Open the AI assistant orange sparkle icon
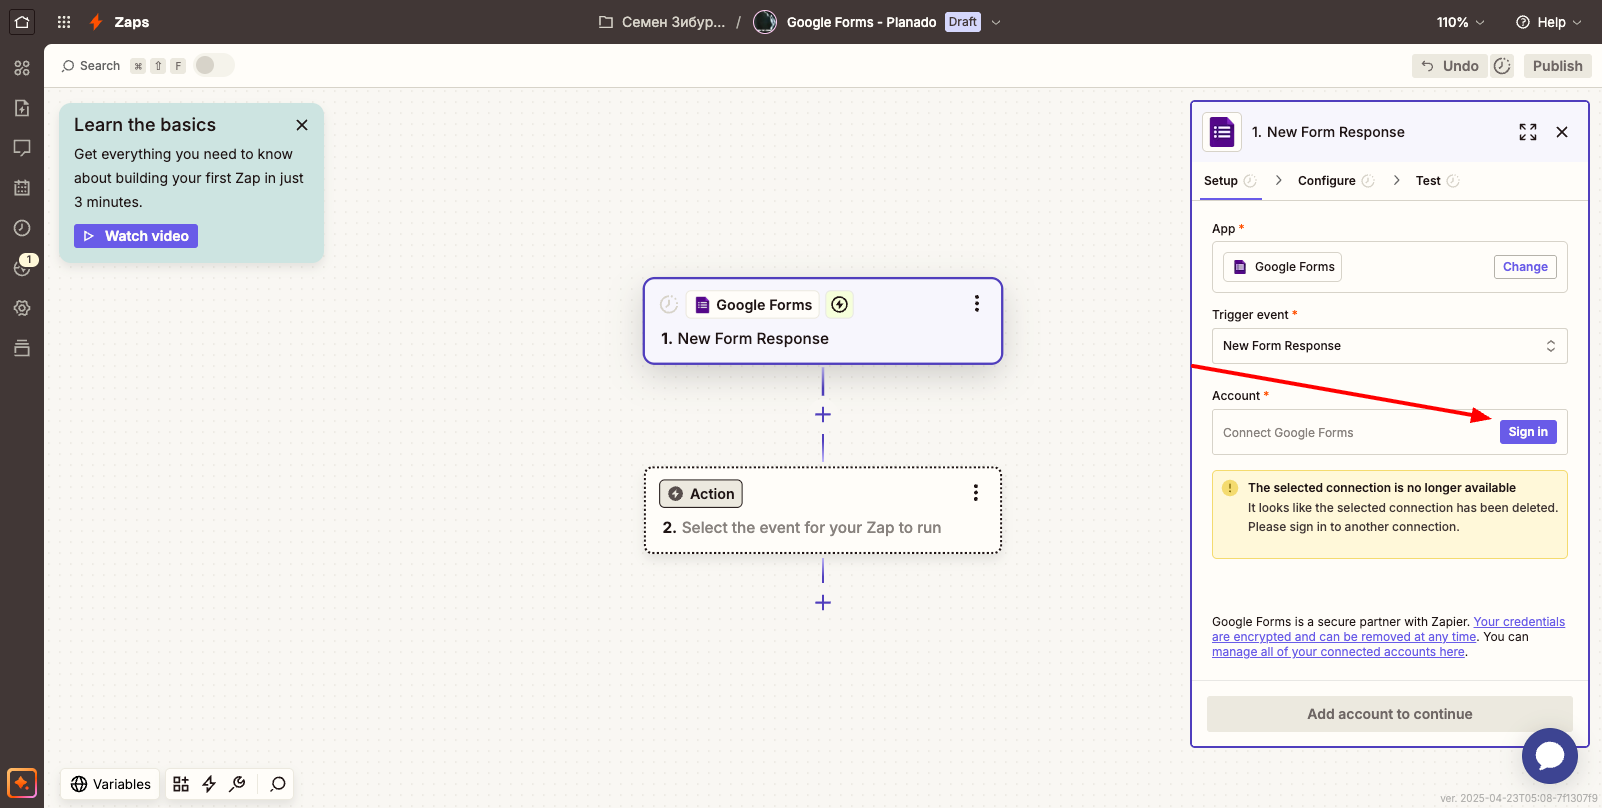 point(22,783)
